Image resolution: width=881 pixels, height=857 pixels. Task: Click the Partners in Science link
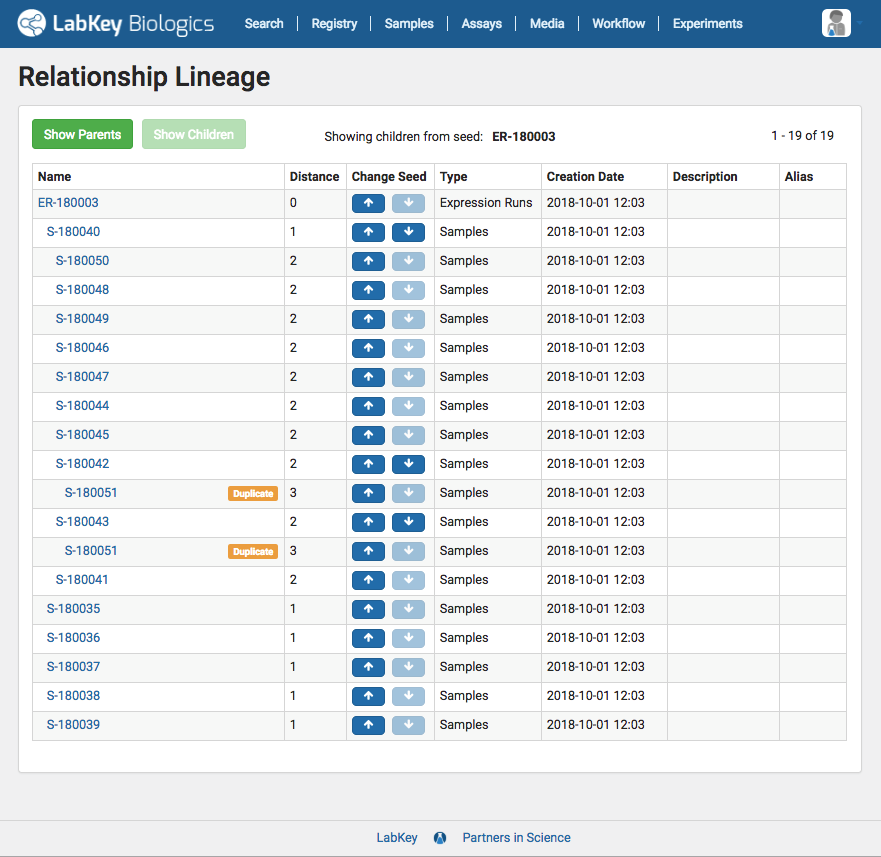pyautogui.click(x=516, y=838)
